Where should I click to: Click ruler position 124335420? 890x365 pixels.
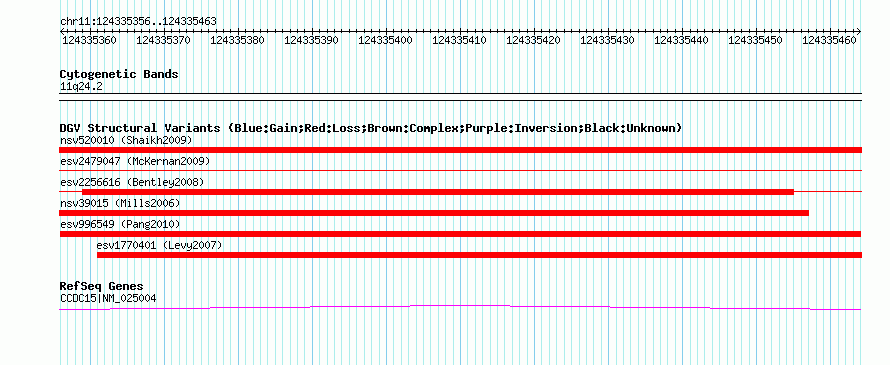tap(534, 40)
